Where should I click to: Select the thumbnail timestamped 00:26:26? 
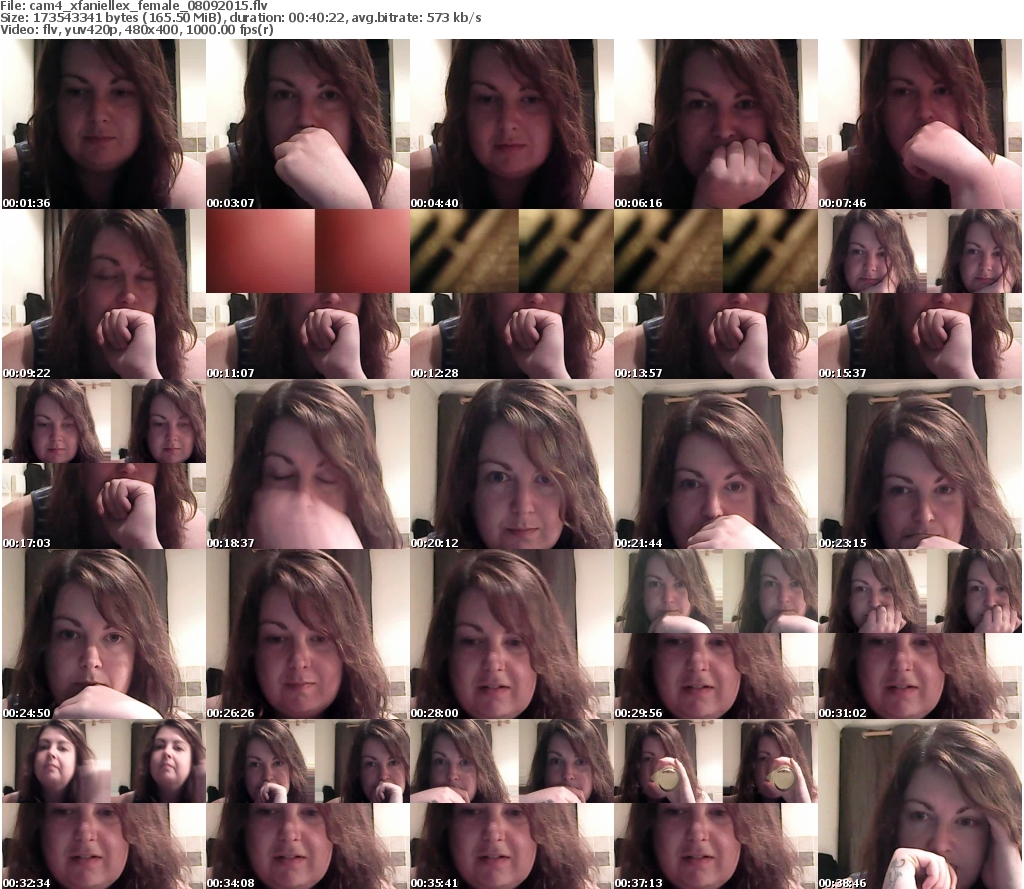(308, 634)
